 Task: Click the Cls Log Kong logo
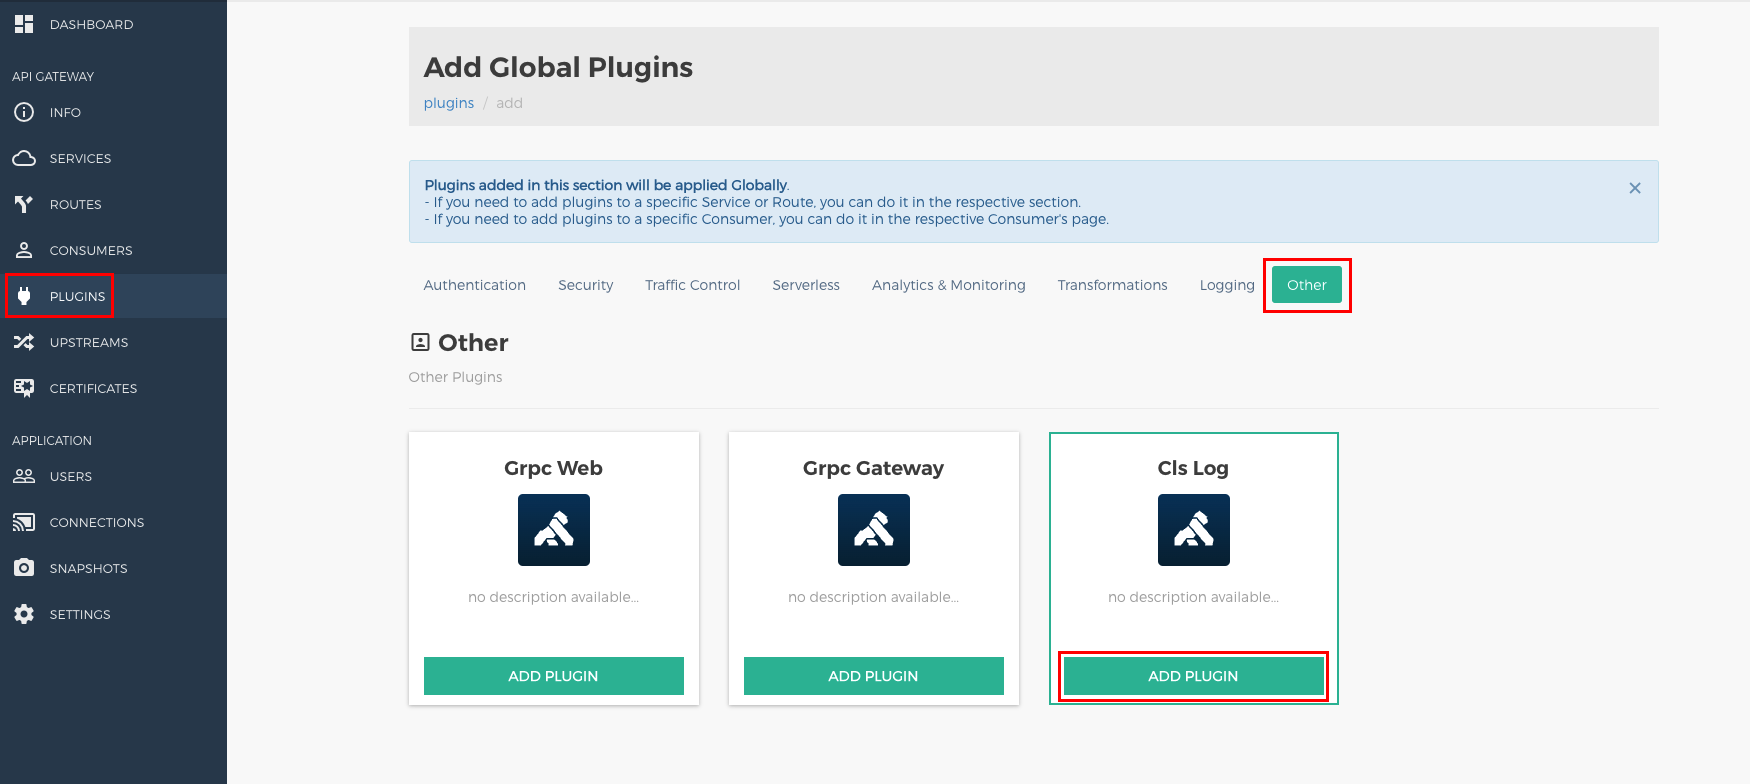coord(1194,530)
